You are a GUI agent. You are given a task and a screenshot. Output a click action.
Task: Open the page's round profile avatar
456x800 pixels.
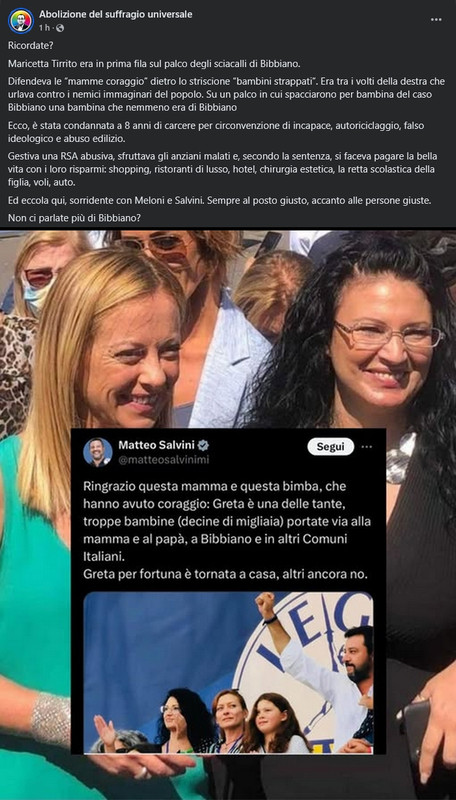click(x=21, y=21)
